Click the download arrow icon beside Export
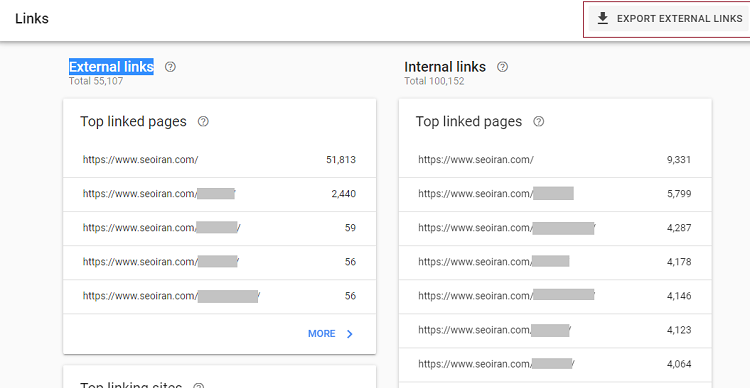This screenshot has width=750, height=388. [x=603, y=19]
